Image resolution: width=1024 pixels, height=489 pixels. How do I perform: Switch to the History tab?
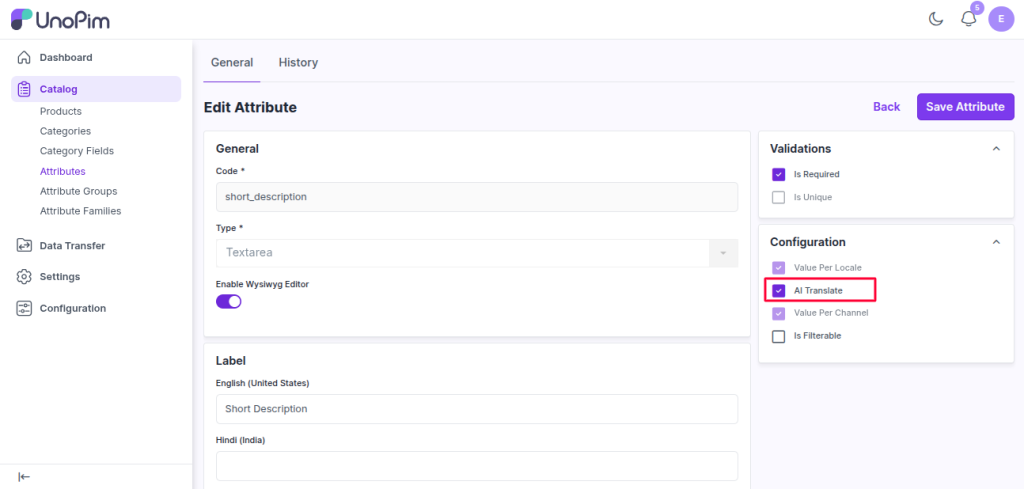(x=298, y=63)
